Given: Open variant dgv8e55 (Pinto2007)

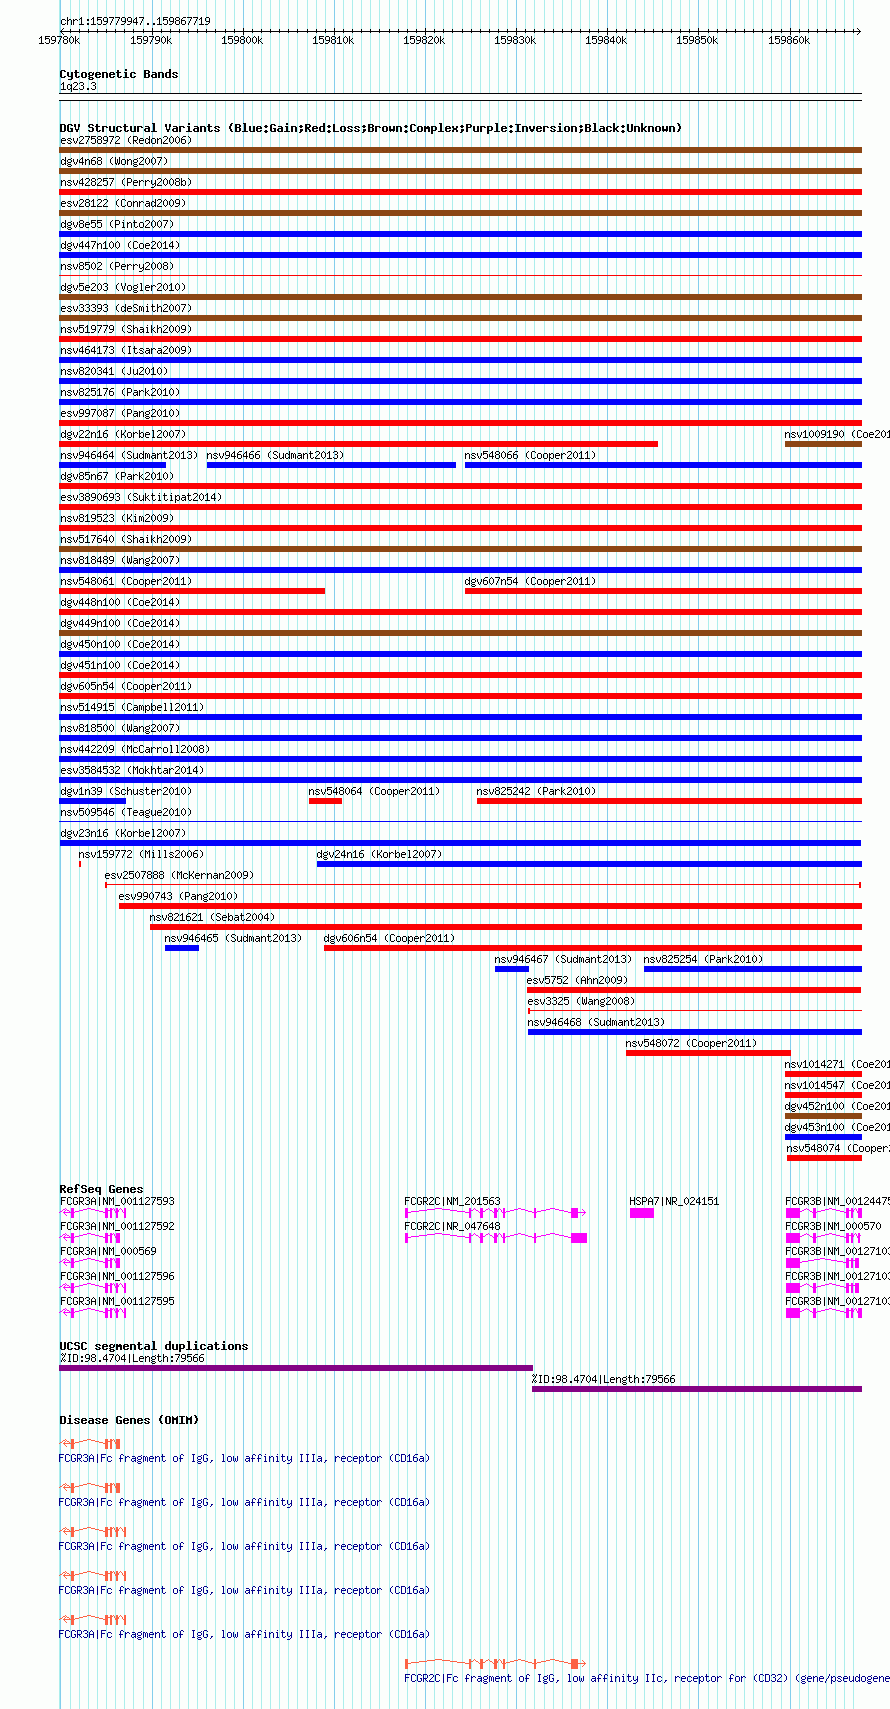Looking at the screenshot, I should tap(116, 224).
